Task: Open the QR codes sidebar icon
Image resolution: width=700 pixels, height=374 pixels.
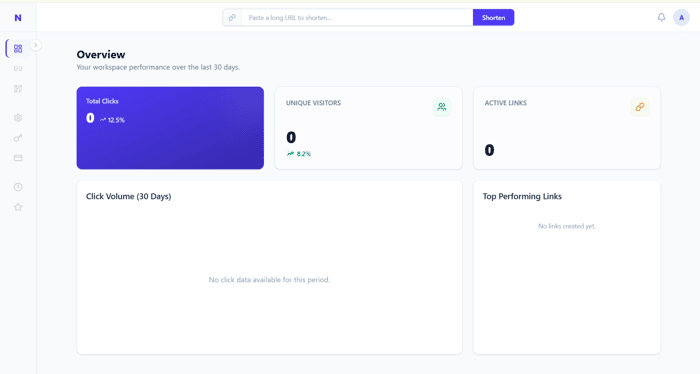Action: tap(18, 89)
